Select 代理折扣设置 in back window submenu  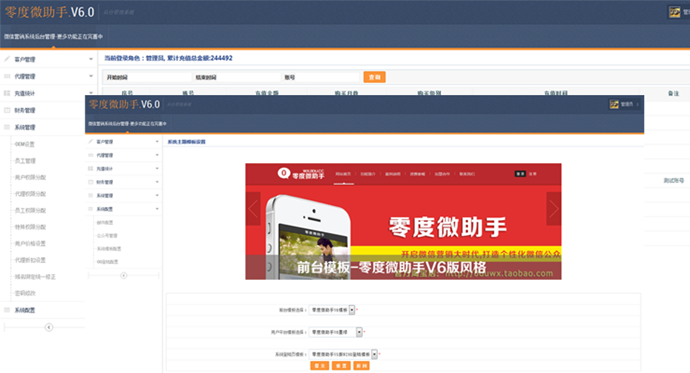[x=30, y=260]
